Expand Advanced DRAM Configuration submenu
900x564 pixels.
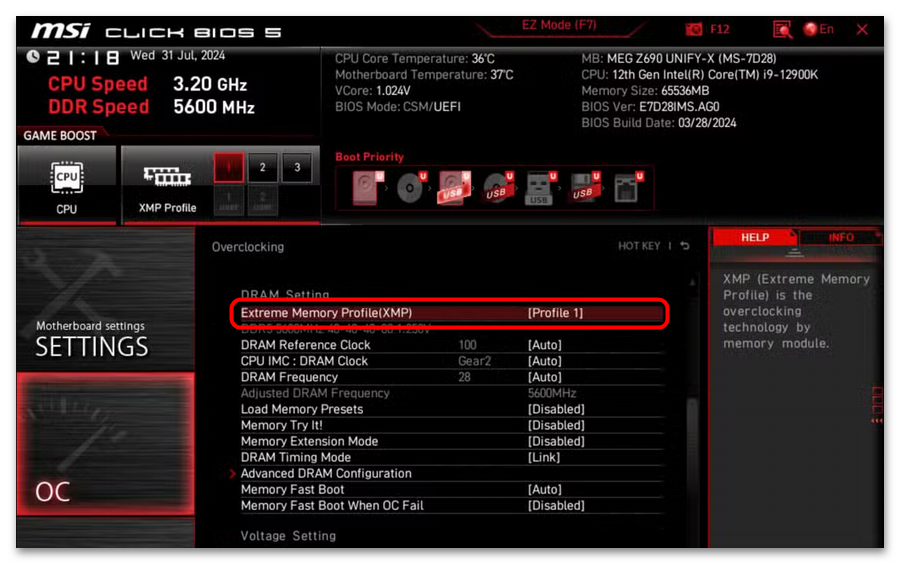326,473
